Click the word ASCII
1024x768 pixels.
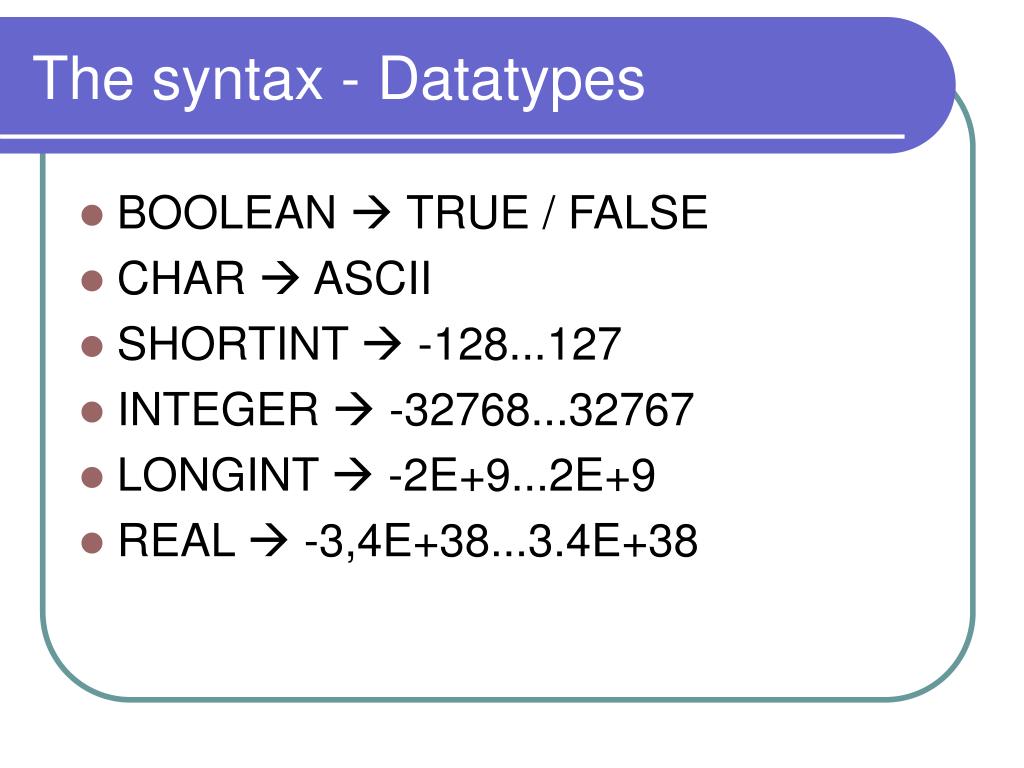coord(372,279)
